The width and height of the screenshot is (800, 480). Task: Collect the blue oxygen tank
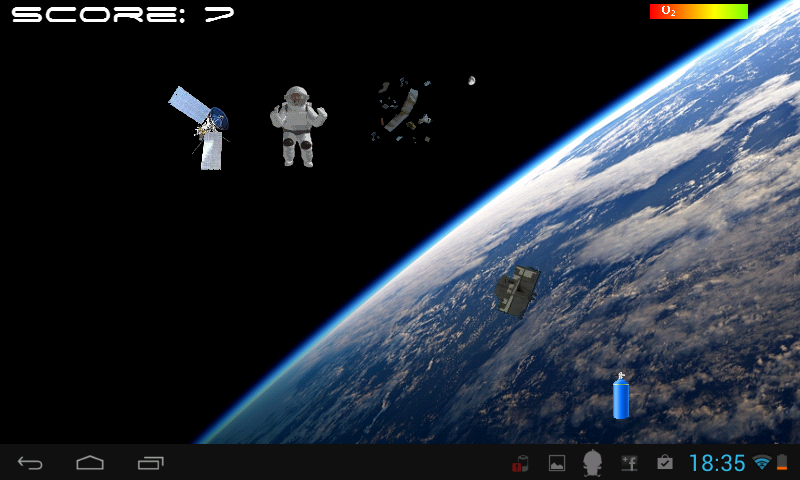pyautogui.click(x=621, y=397)
